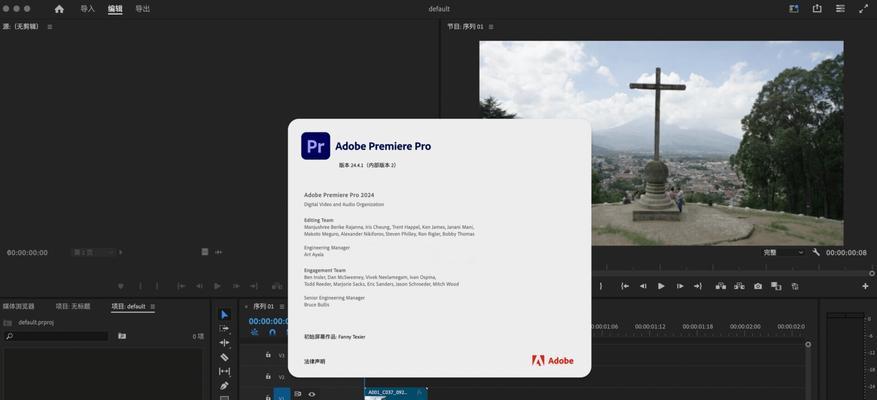Click the Program monitor duration 00:00:00:08

(846, 252)
